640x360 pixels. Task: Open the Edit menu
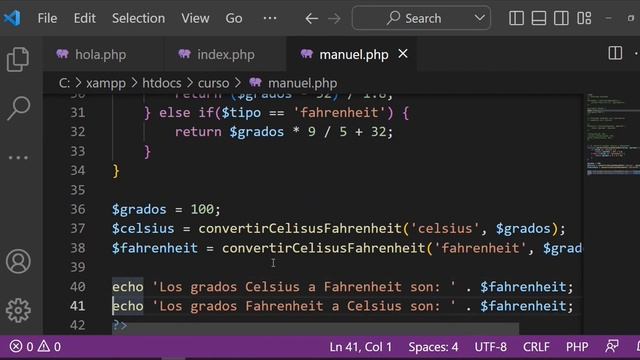[84, 18]
